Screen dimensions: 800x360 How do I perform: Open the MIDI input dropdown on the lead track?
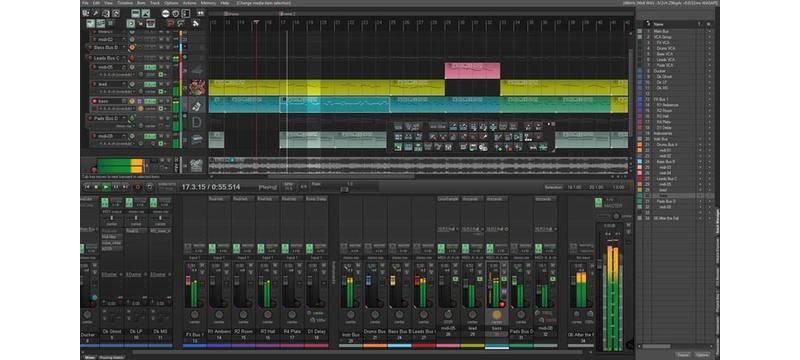point(116,91)
